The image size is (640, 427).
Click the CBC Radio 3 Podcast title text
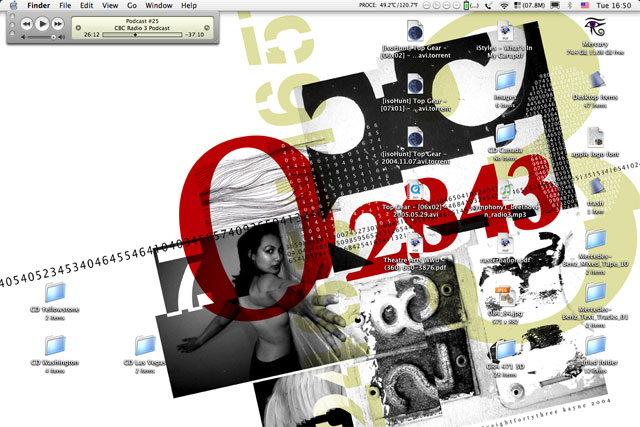click(142, 28)
